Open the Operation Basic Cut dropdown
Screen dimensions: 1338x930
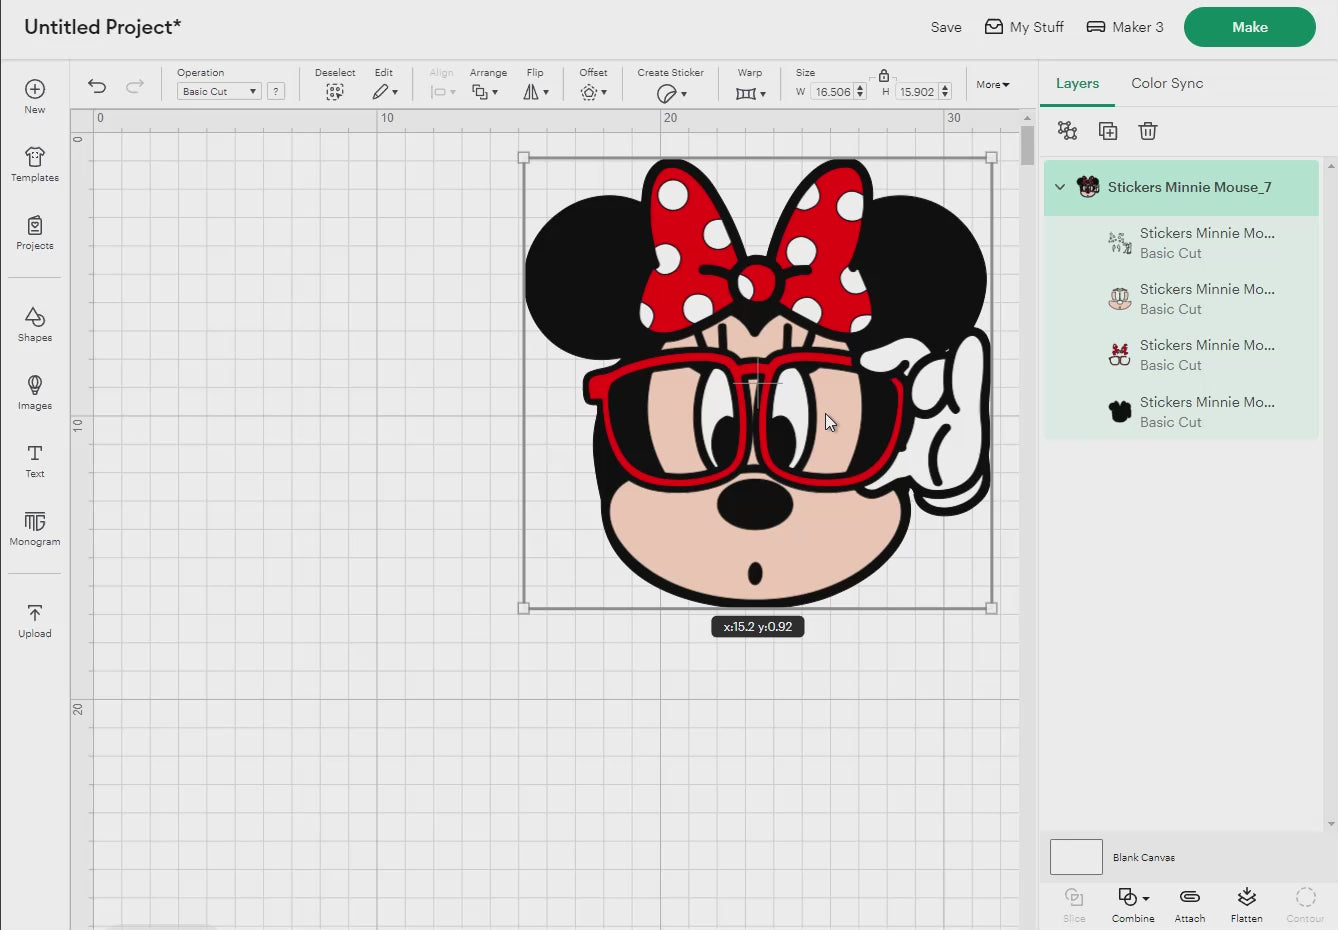click(x=219, y=91)
